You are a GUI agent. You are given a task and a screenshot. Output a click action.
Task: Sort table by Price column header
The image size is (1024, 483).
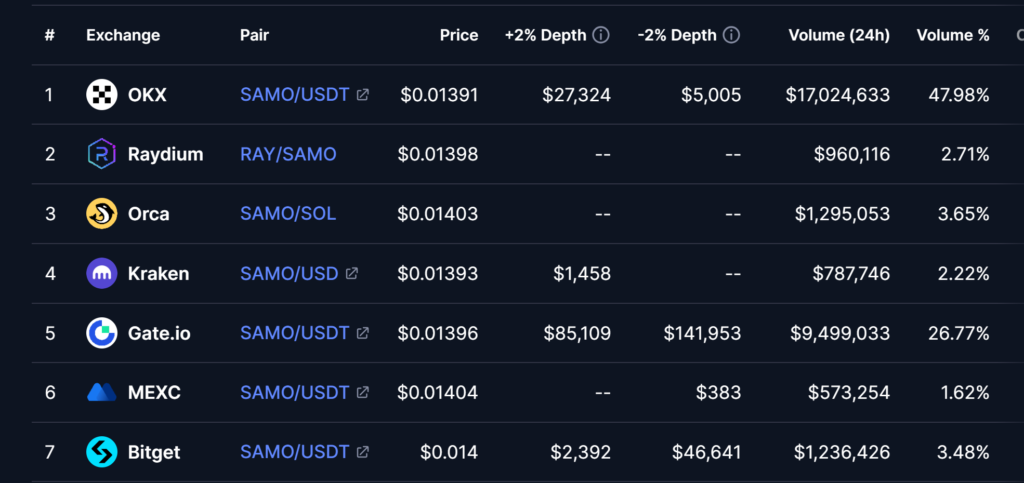pyautogui.click(x=459, y=35)
